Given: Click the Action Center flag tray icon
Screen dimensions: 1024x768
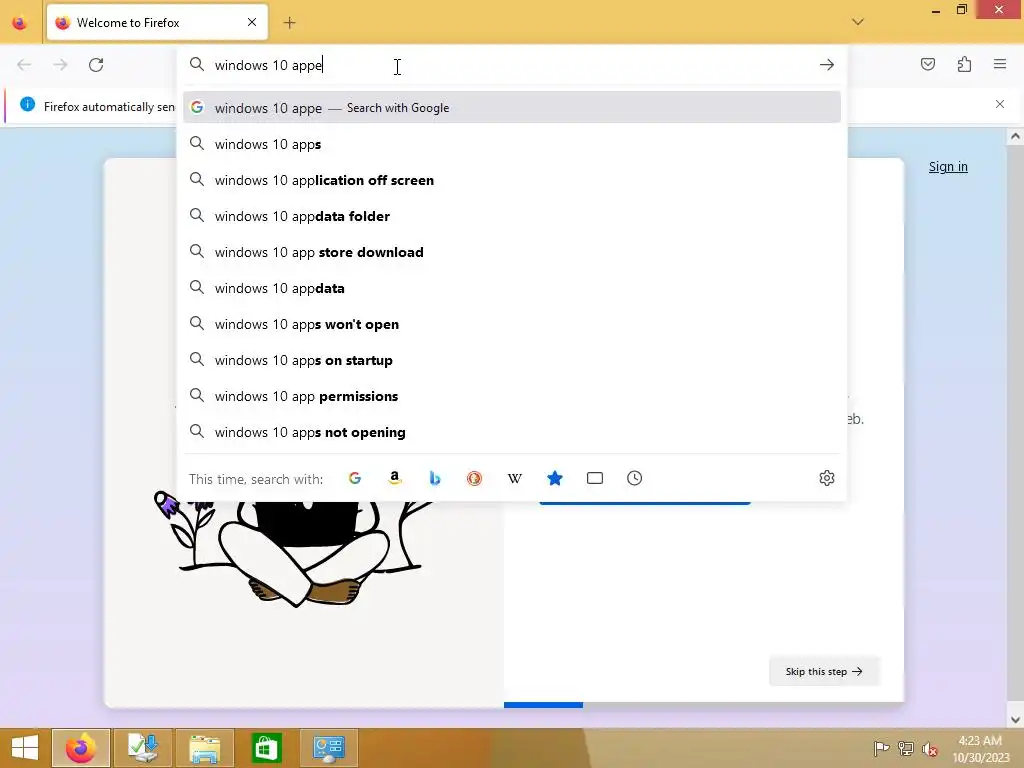Looking at the screenshot, I should click(881, 748).
